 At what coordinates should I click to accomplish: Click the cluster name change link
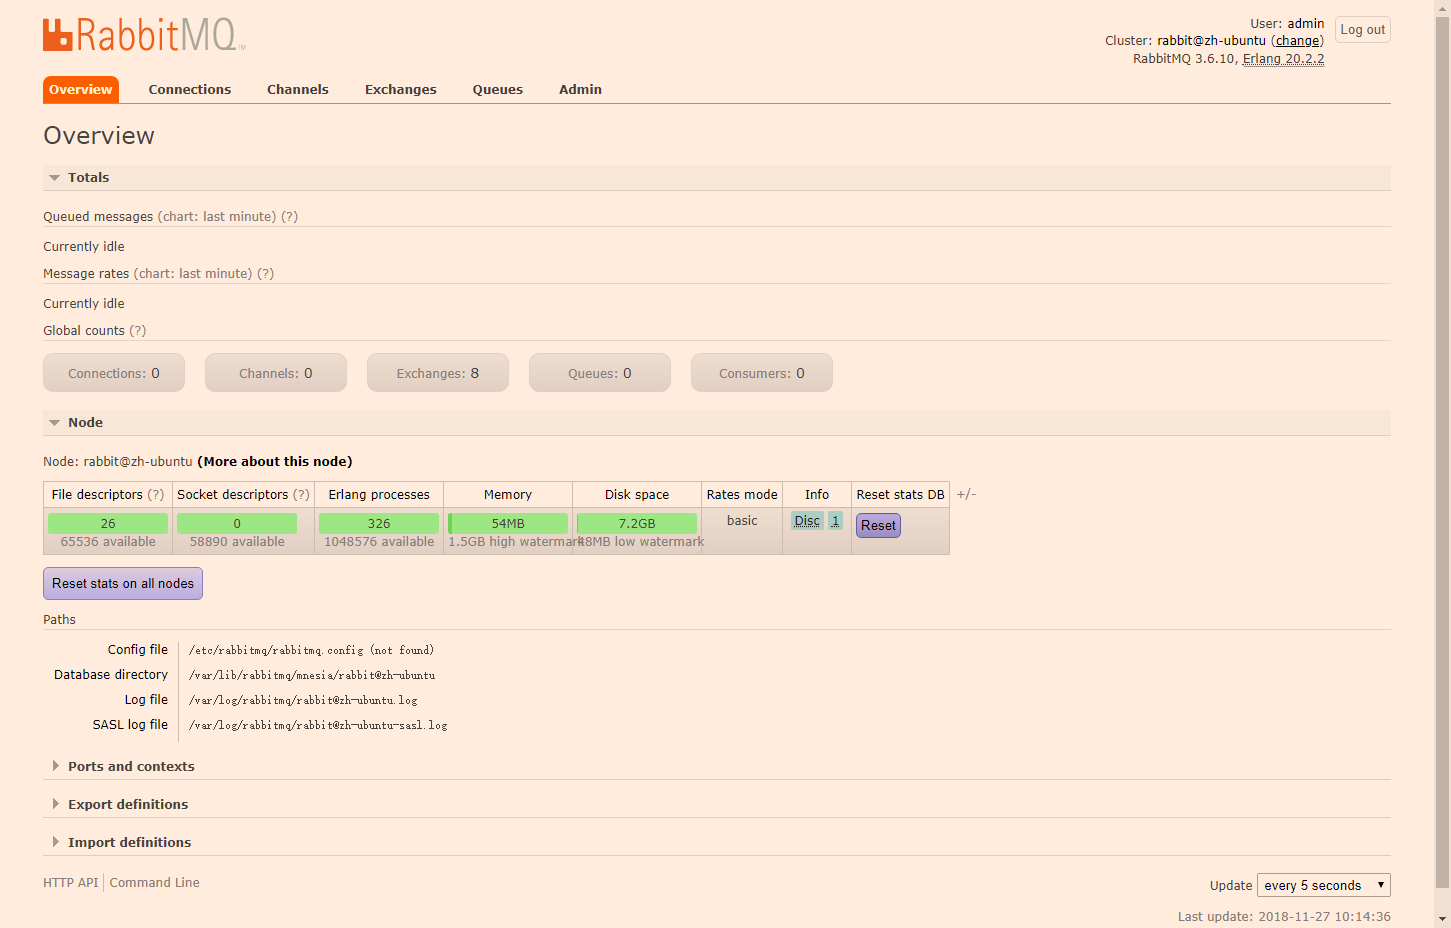1297,41
